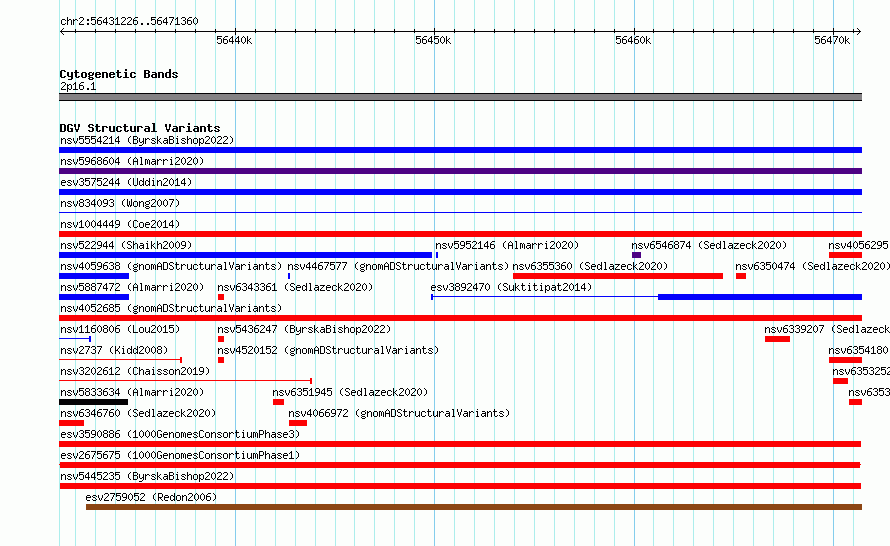This screenshot has width=890, height=546.
Task: Click the blue esv3575244 variant bar
Action: [x=460, y=192]
